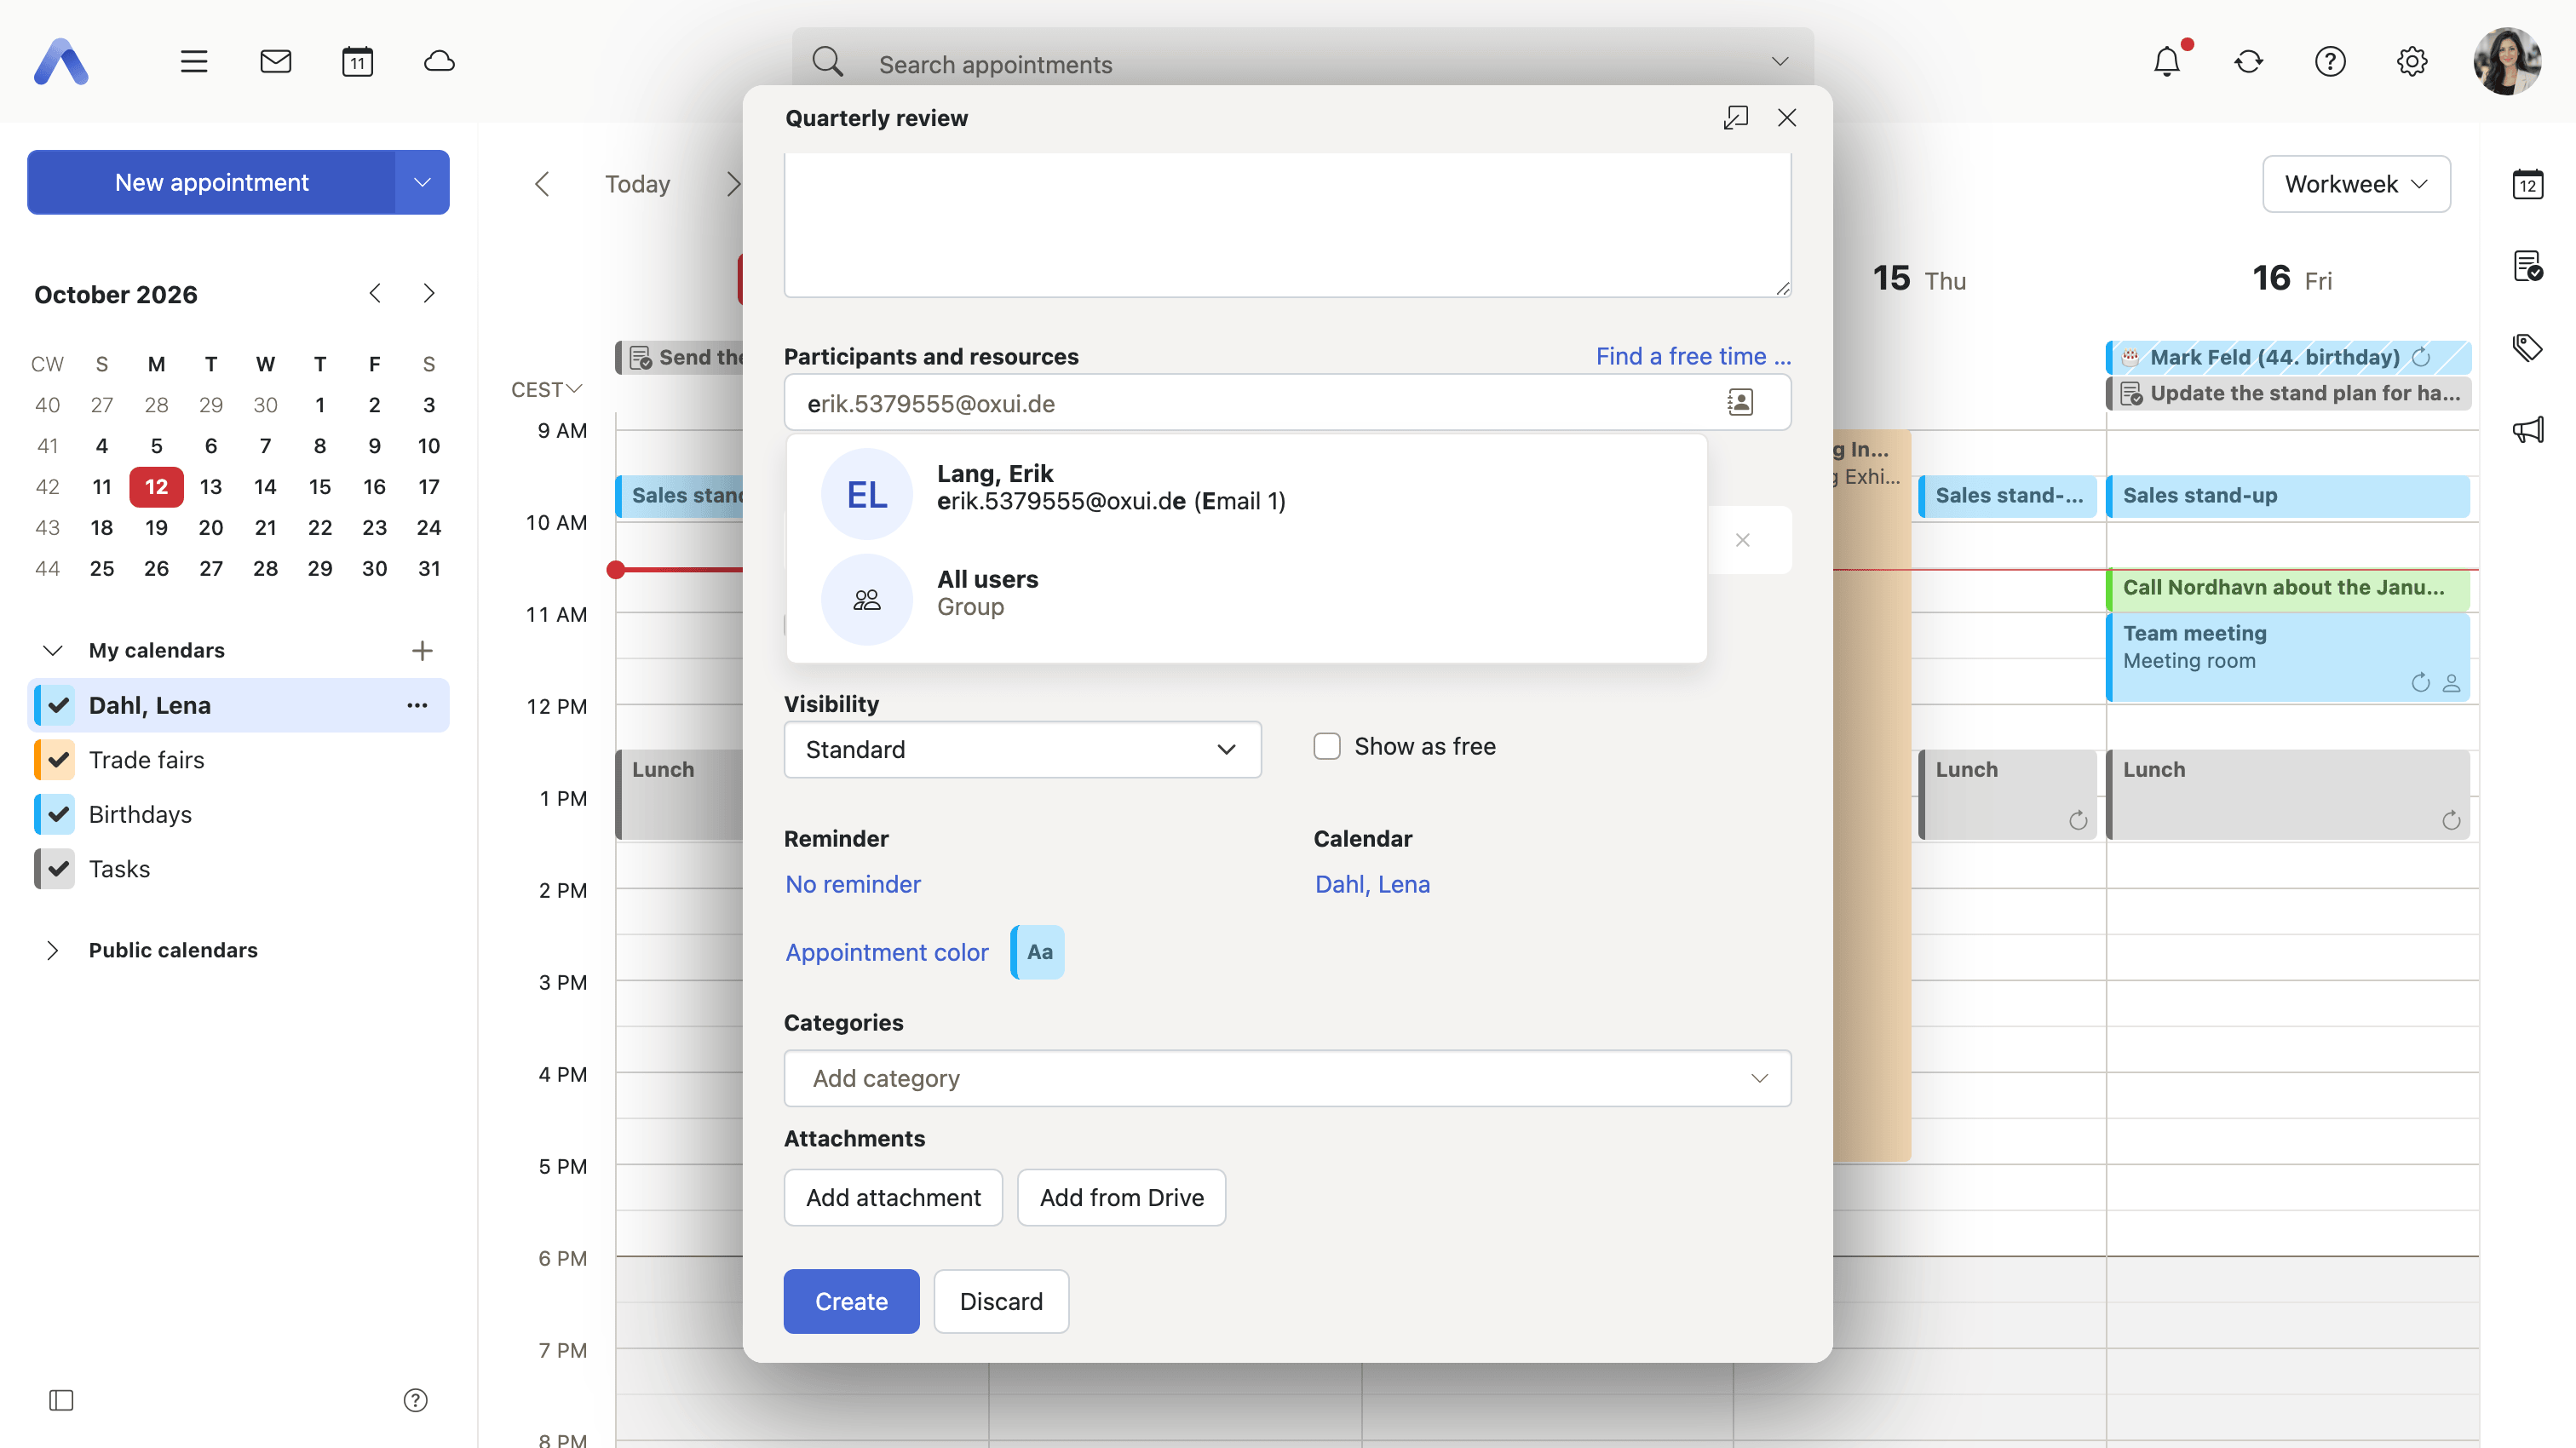The width and height of the screenshot is (2576, 1448).
Task: Open the CEST timezone dropdown
Action: [546, 390]
